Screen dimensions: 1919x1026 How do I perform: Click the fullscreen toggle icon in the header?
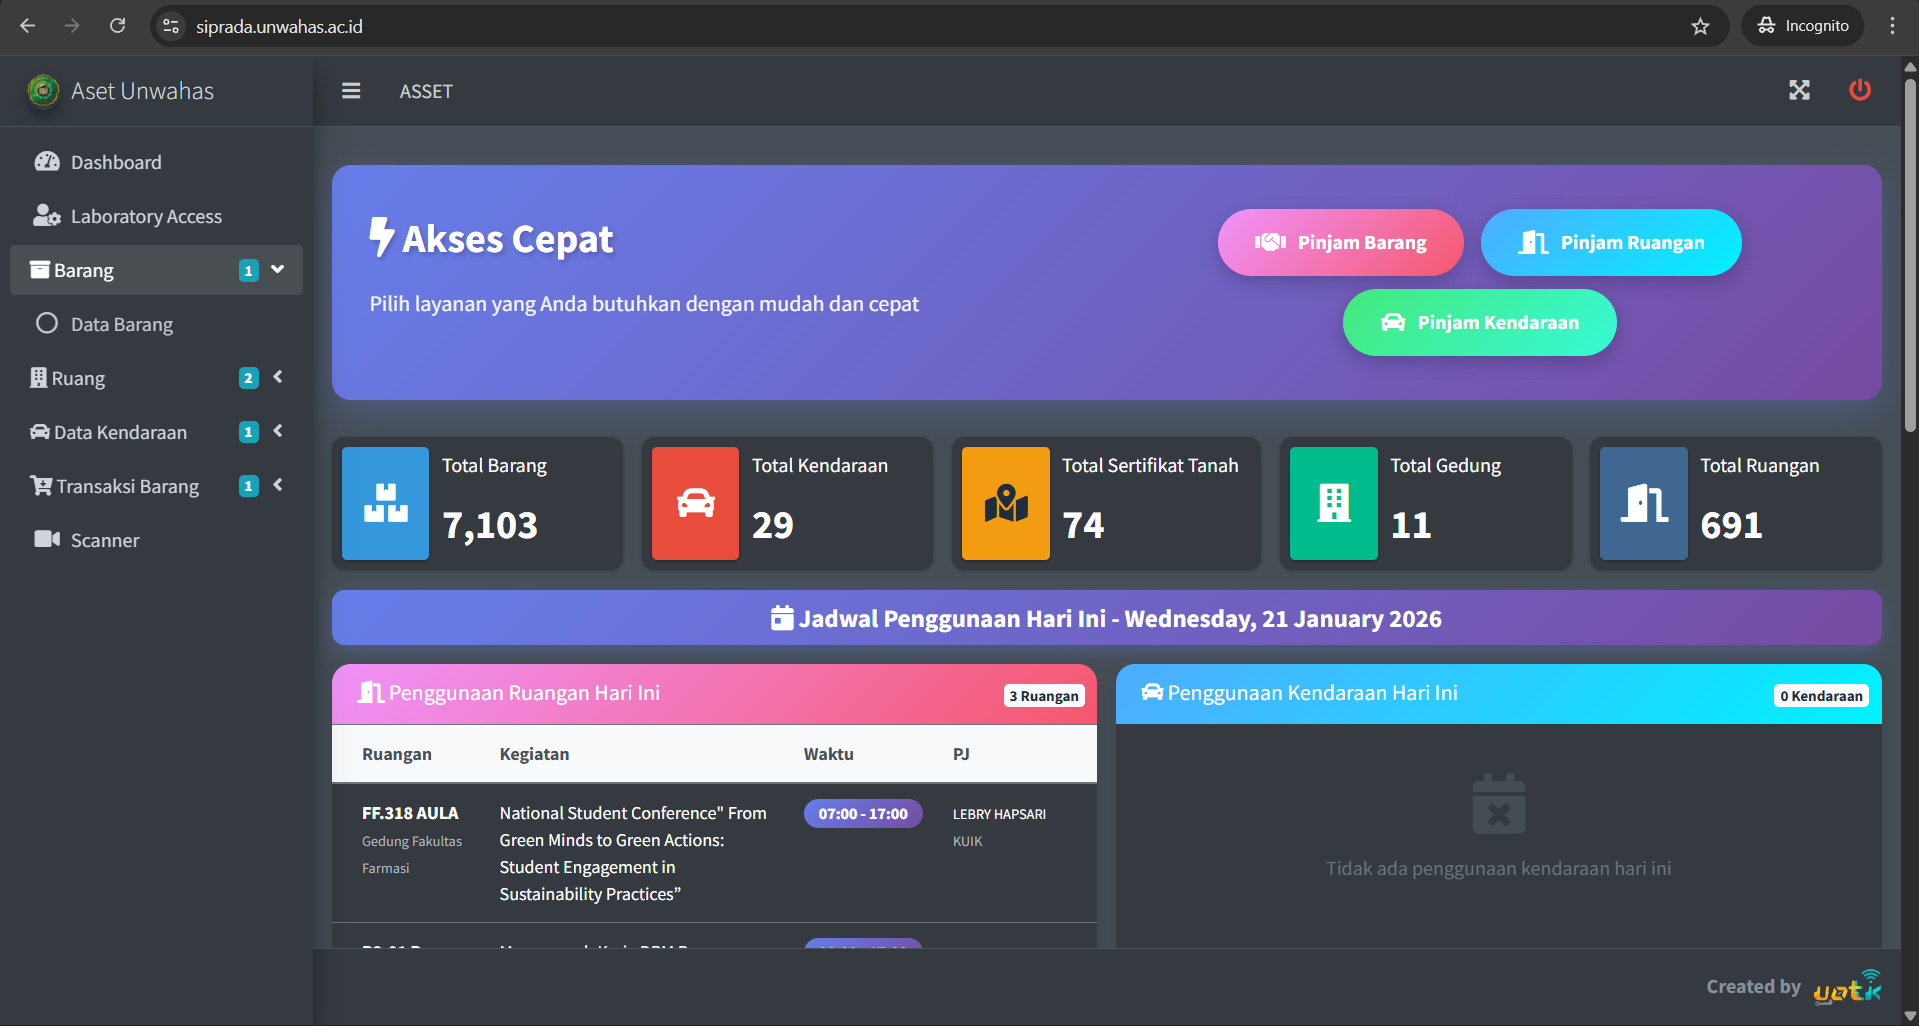[x=1798, y=90]
